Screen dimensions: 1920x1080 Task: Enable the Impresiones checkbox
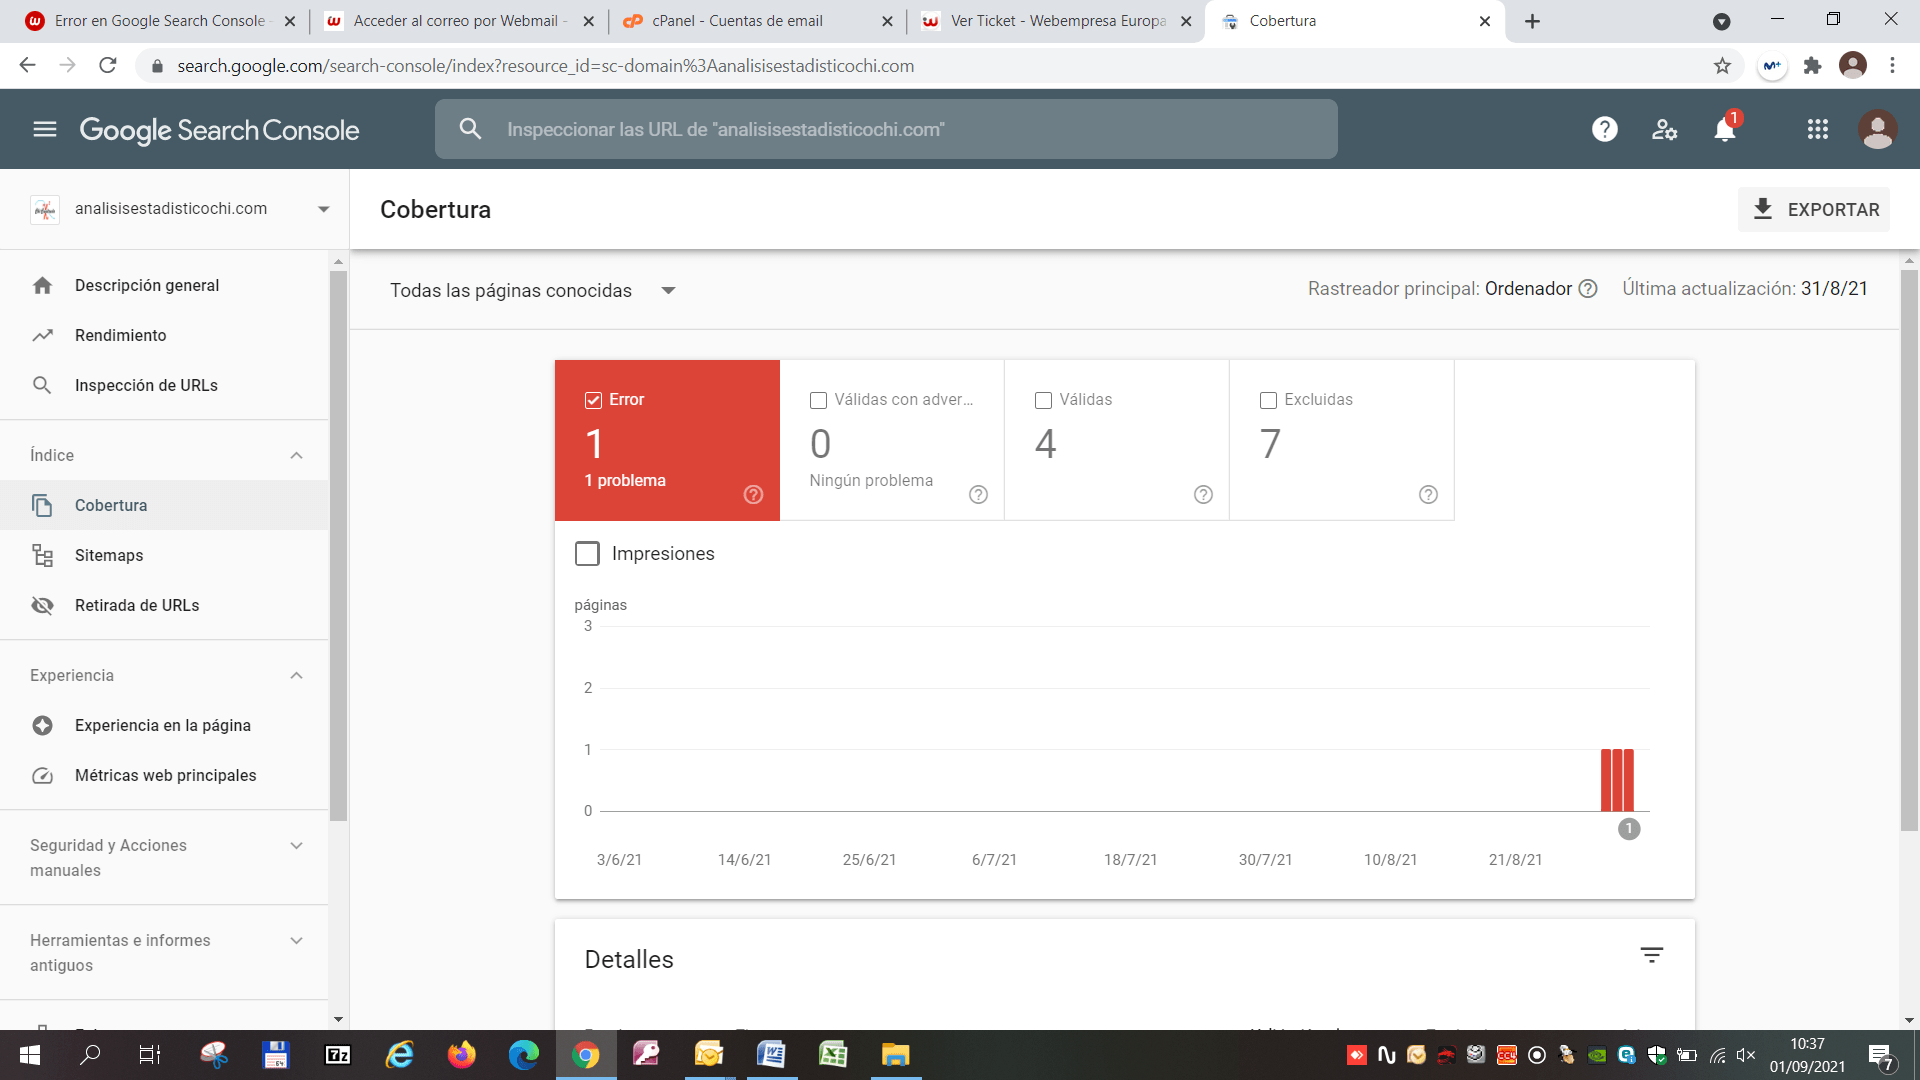point(587,553)
